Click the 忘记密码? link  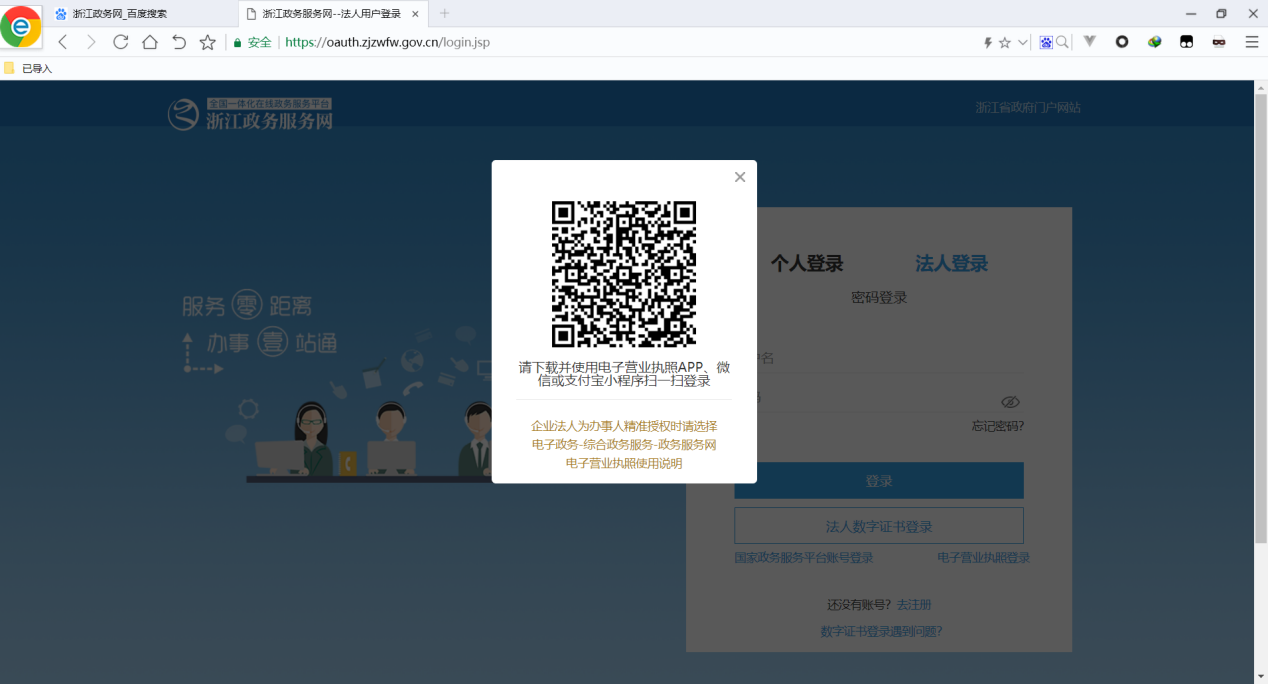tap(998, 426)
